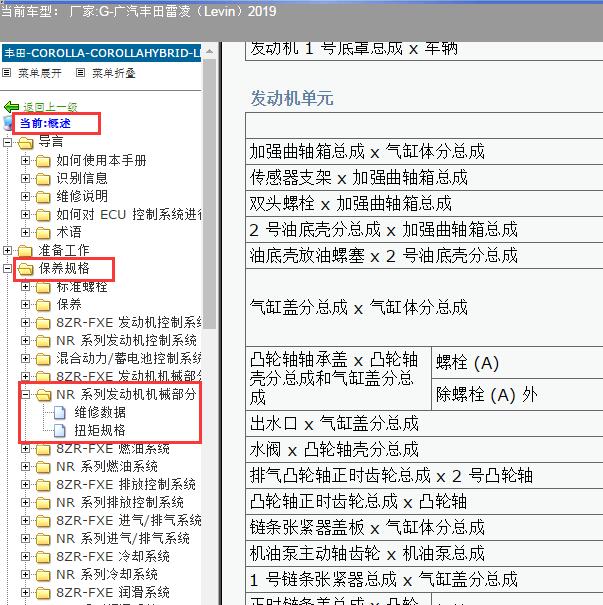Click the 菜单展开 expand-all icon
The height and width of the screenshot is (605, 603).
(7, 73)
